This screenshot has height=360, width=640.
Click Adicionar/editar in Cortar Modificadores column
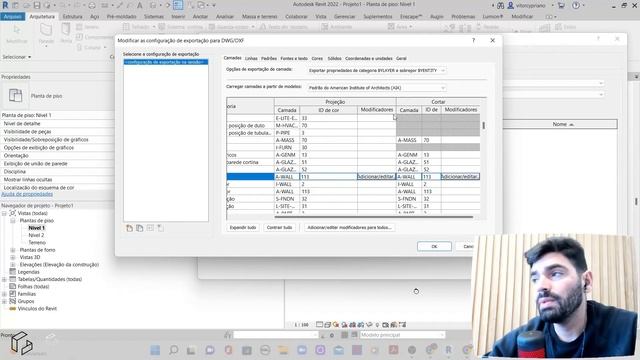click(x=460, y=176)
